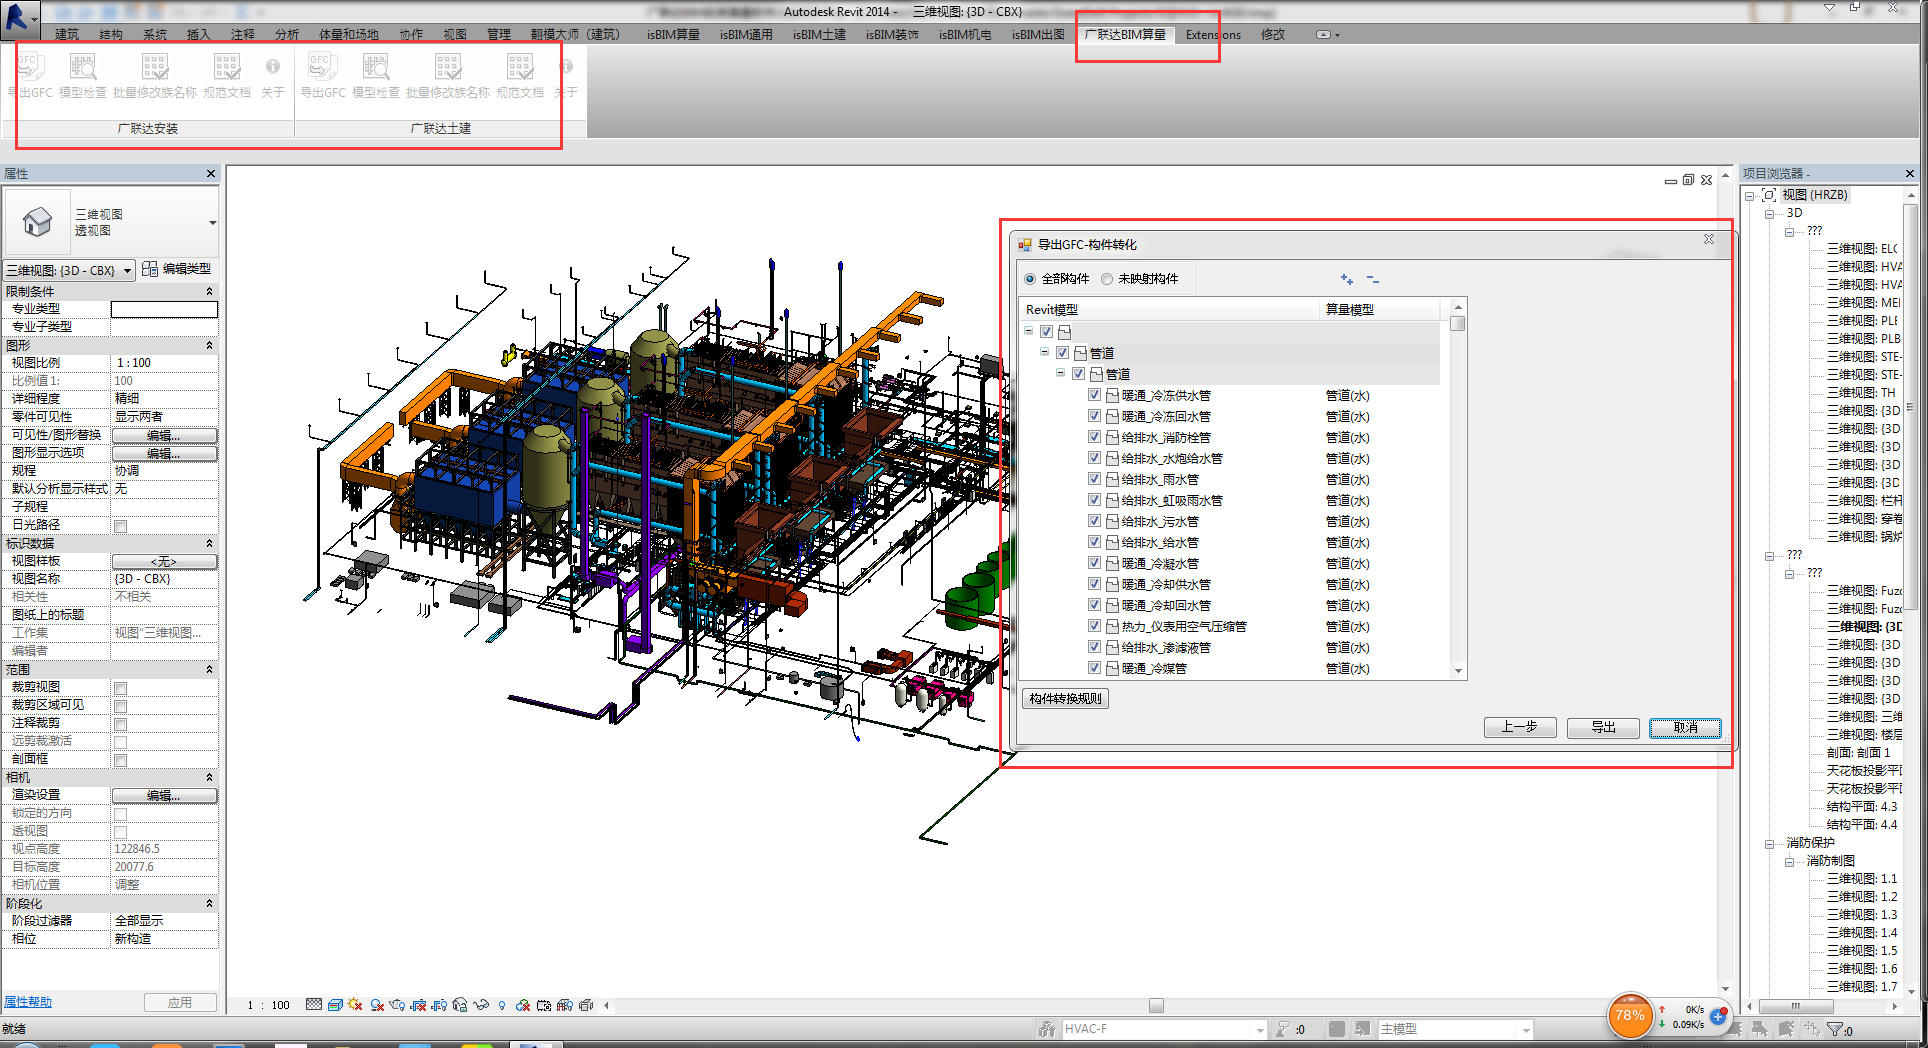Screen dimensions: 1928x1048
Task: Collapse 视图 (HRZB) node in project browser
Action: (1750, 196)
